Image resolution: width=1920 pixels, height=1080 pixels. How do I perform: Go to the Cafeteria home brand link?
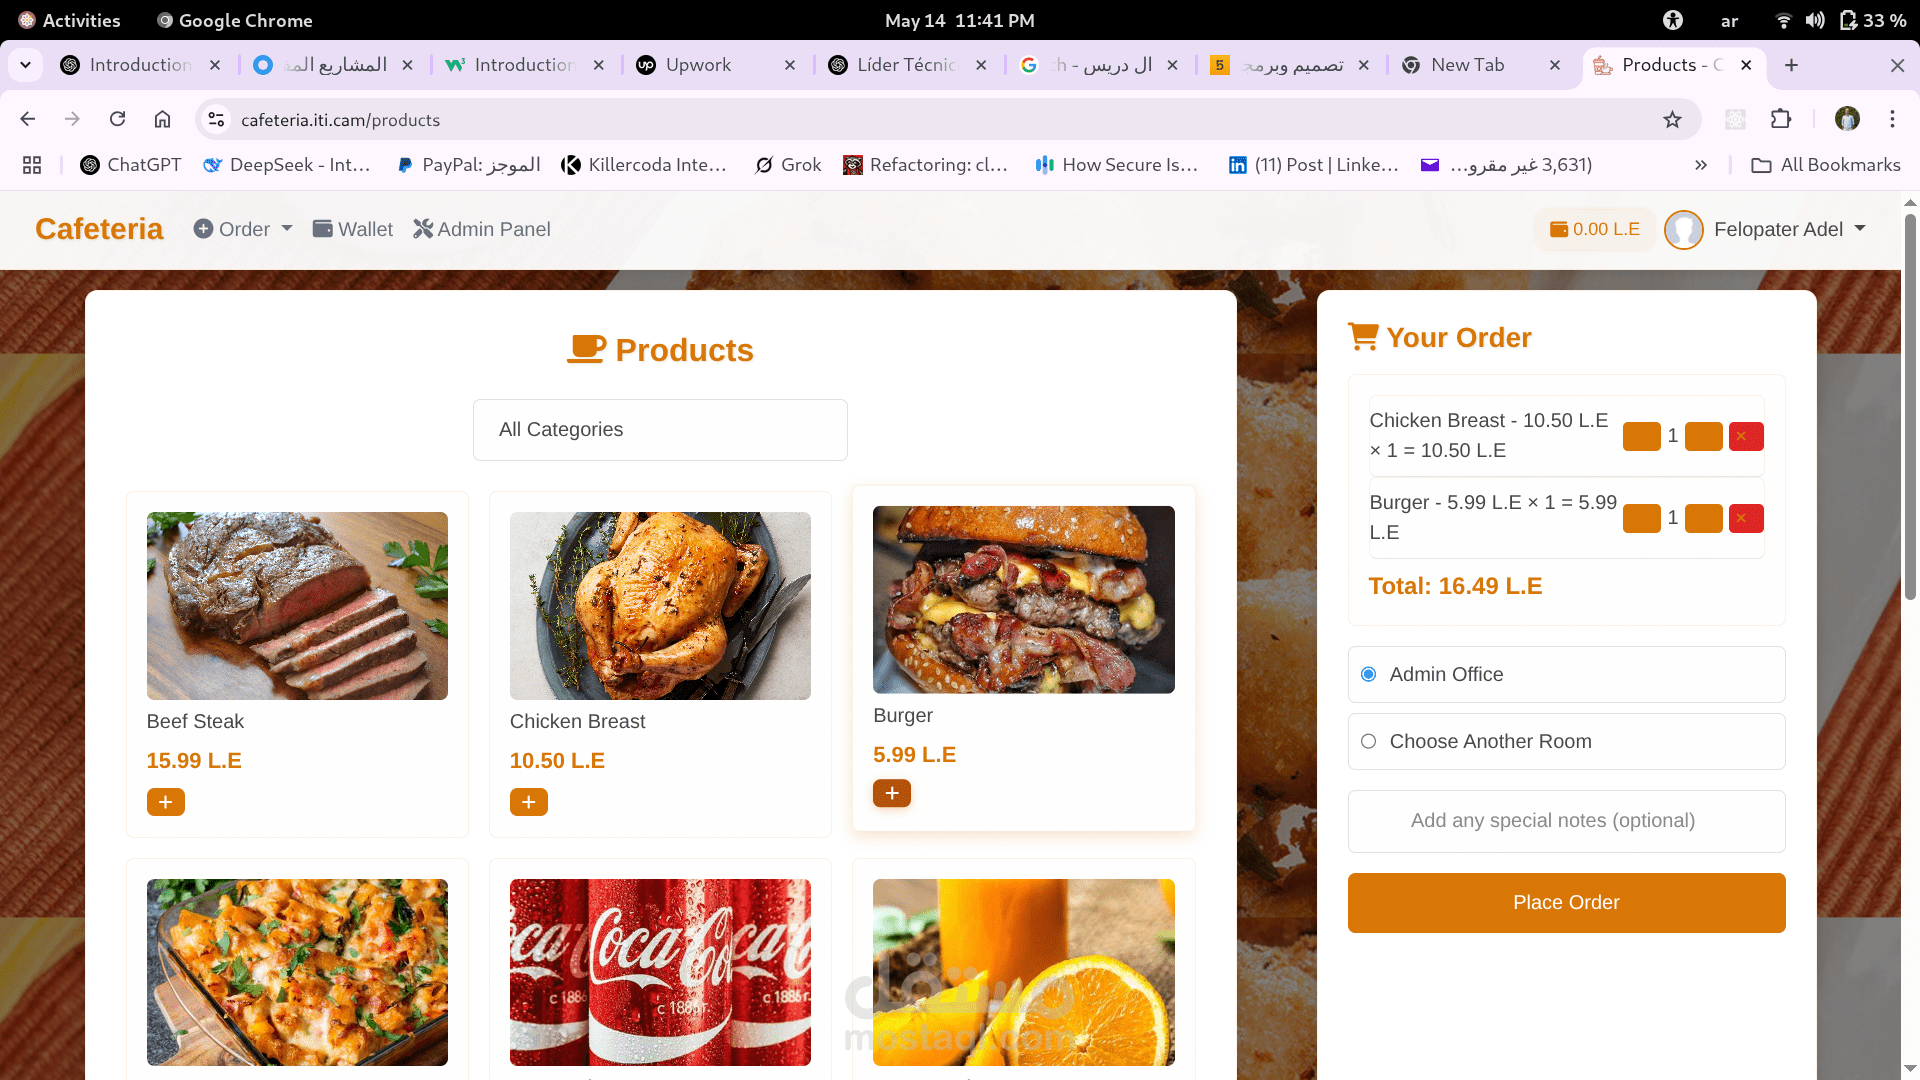[x=99, y=230]
